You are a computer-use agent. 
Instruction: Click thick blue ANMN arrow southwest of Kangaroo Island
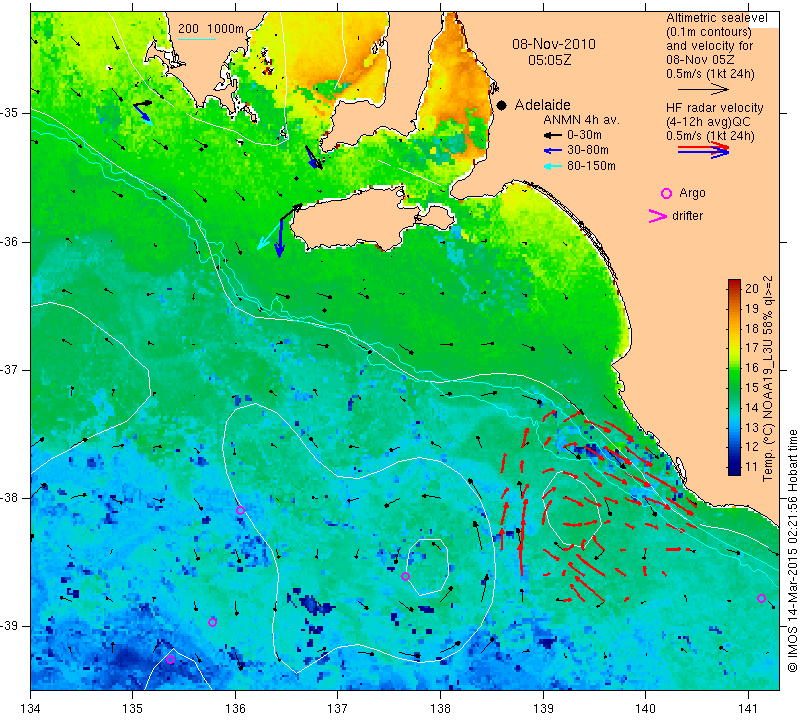point(280,237)
